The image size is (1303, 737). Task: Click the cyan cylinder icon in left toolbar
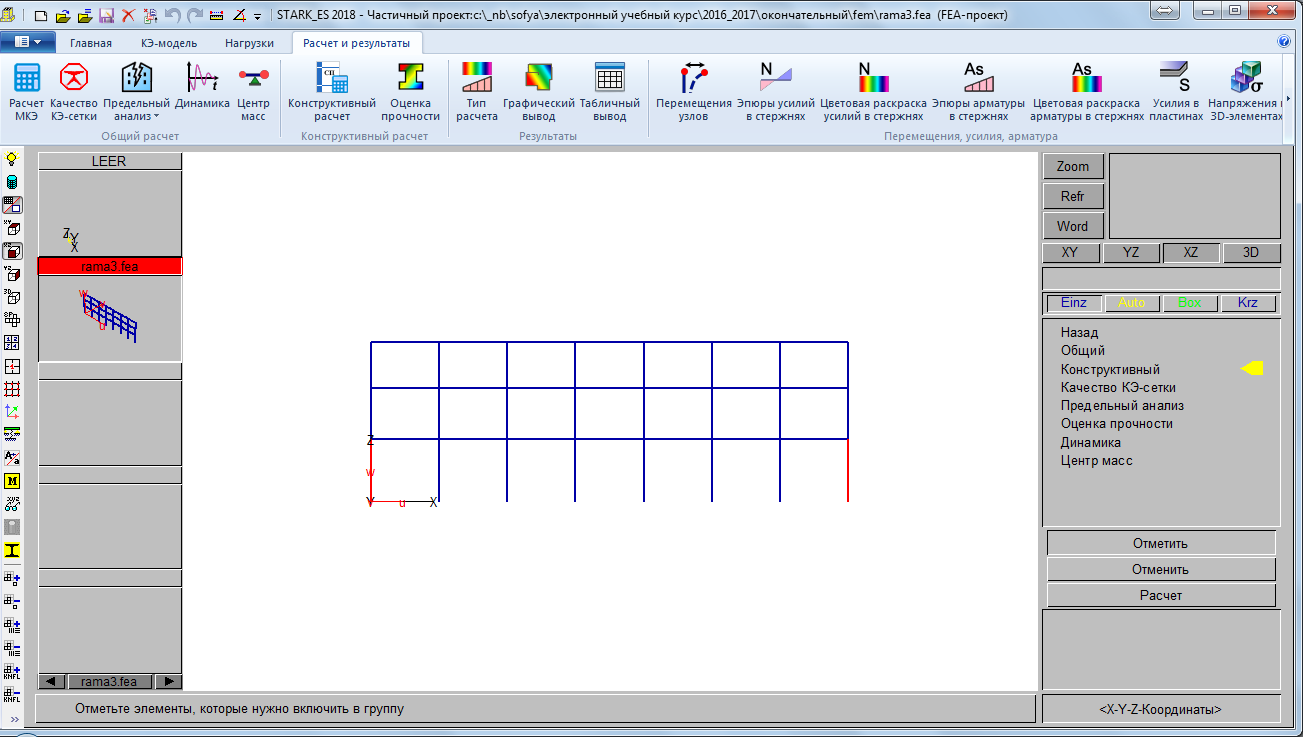(12, 182)
